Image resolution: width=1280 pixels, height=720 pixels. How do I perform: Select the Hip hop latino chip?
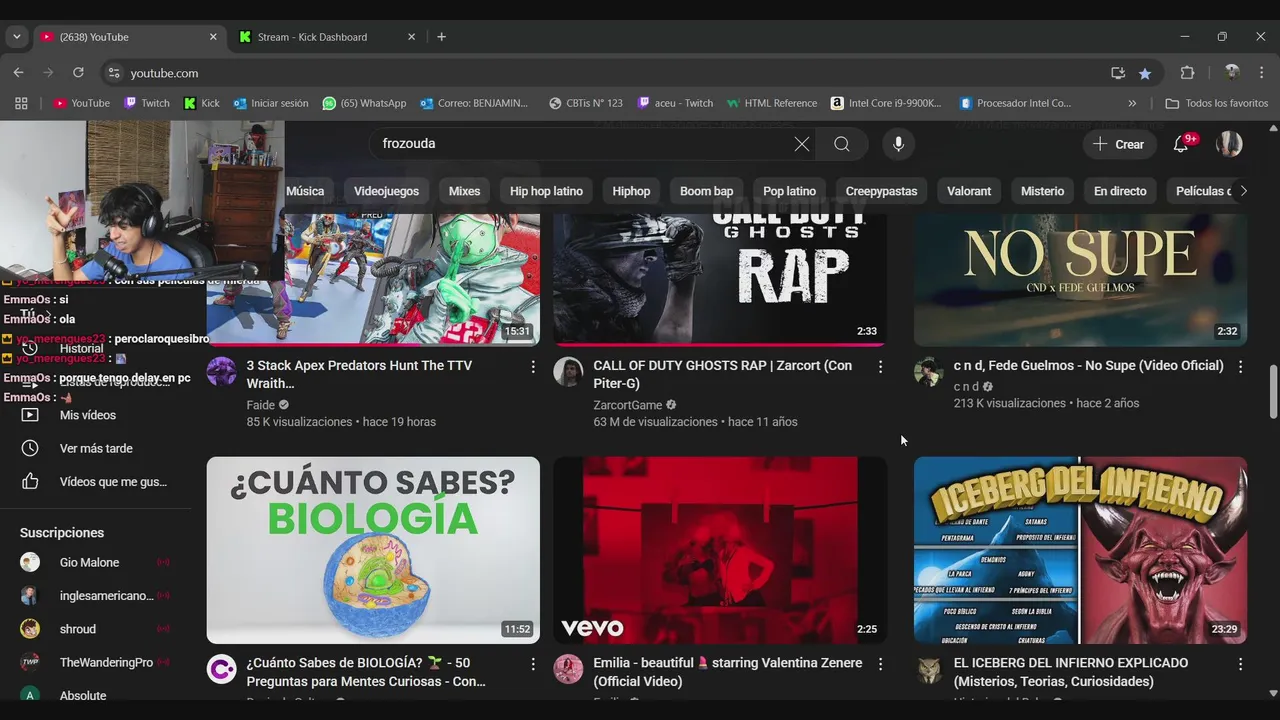click(546, 191)
